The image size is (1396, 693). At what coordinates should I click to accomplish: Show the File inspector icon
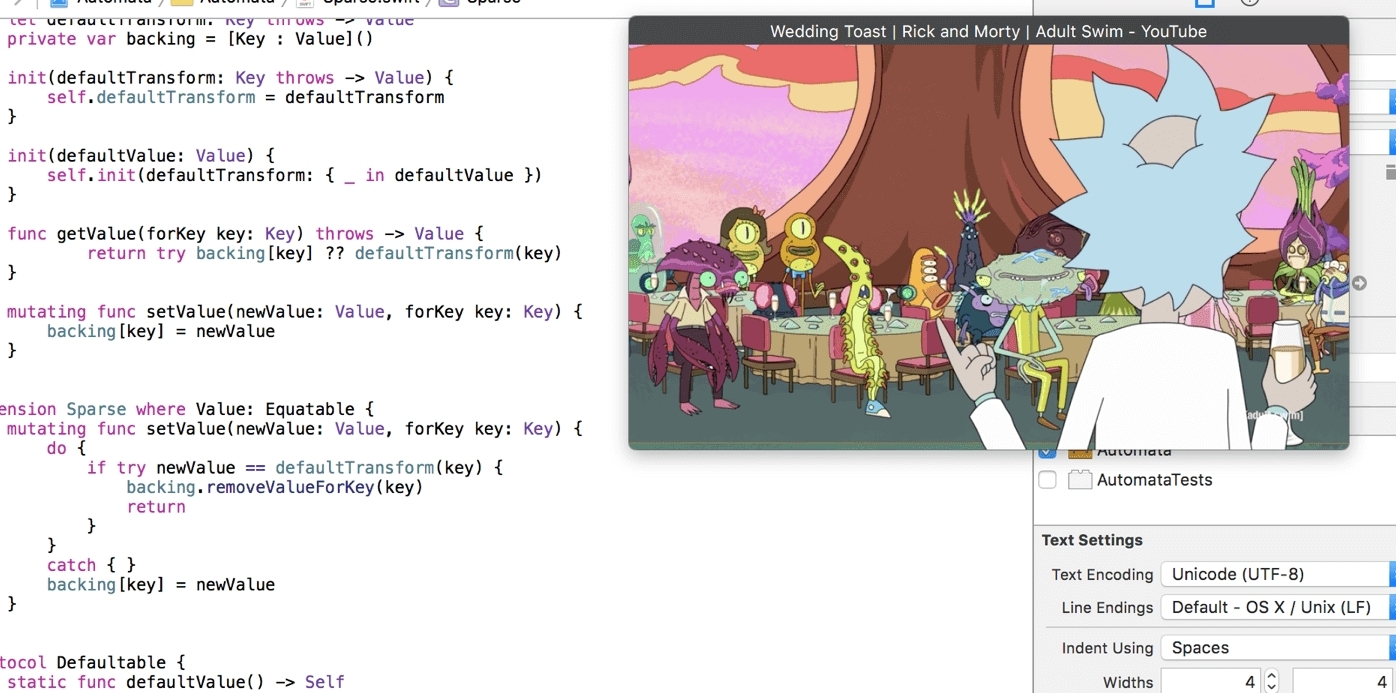pyautogui.click(x=1205, y=3)
